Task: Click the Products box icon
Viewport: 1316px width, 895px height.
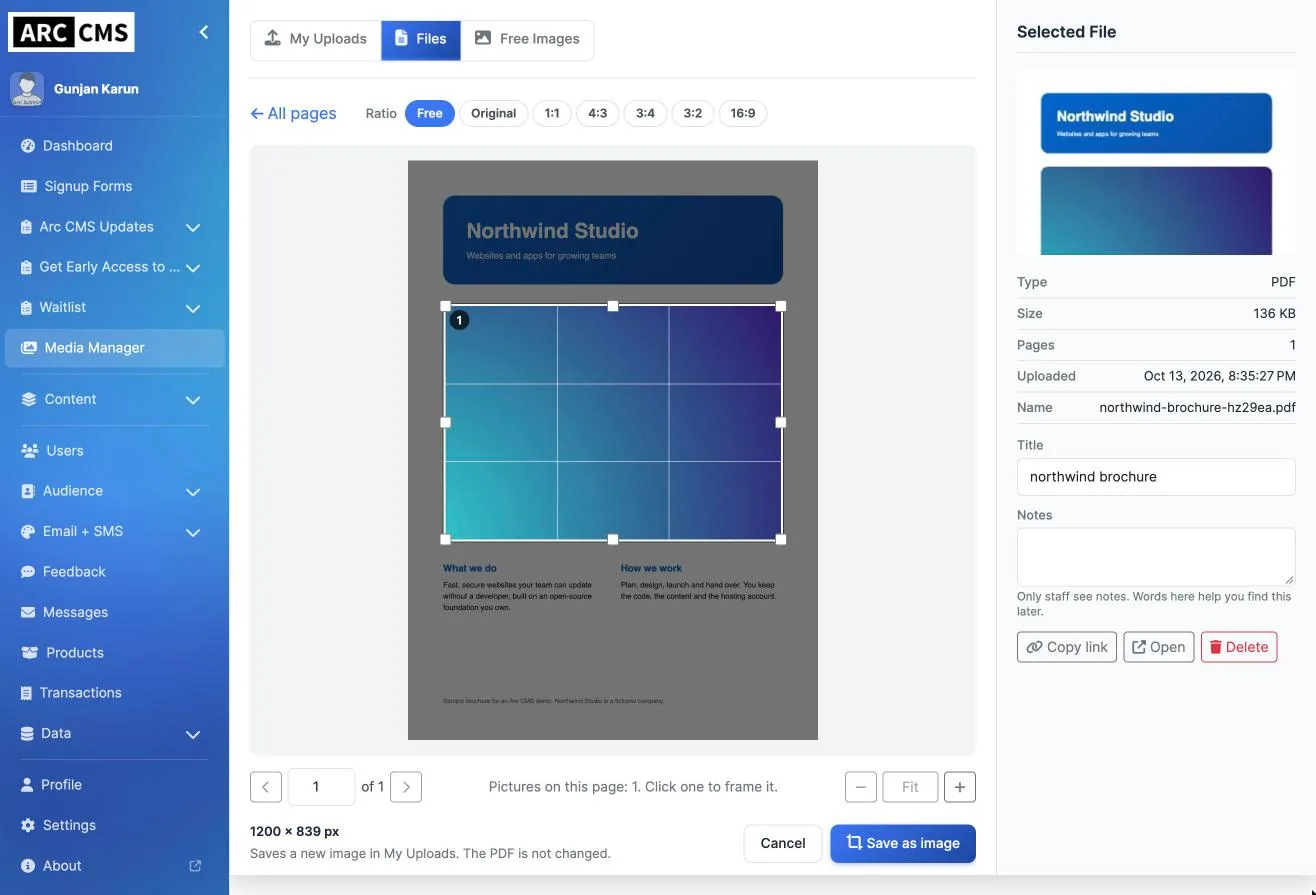Action: point(29,653)
